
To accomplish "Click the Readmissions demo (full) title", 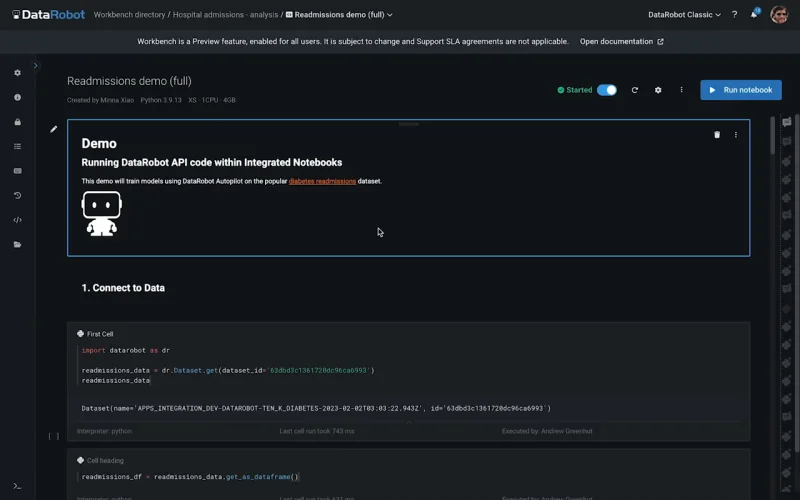I will coord(129,81).
